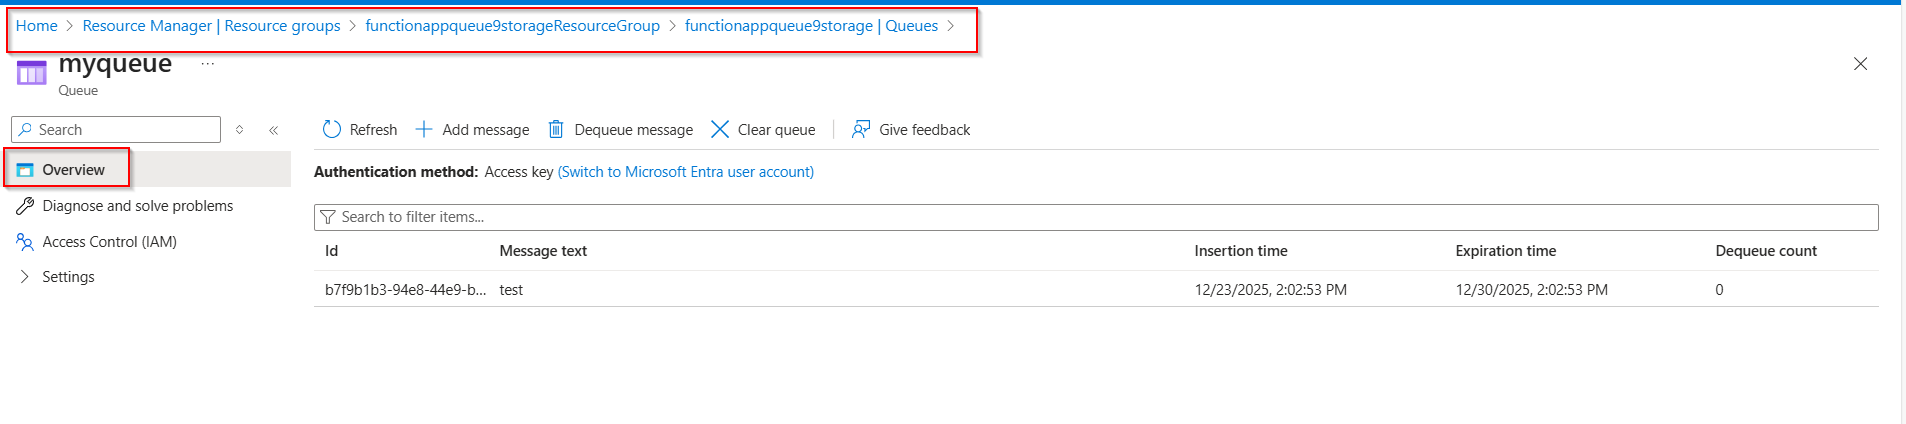
Task: Click the Overview menu icon
Action: [25, 170]
